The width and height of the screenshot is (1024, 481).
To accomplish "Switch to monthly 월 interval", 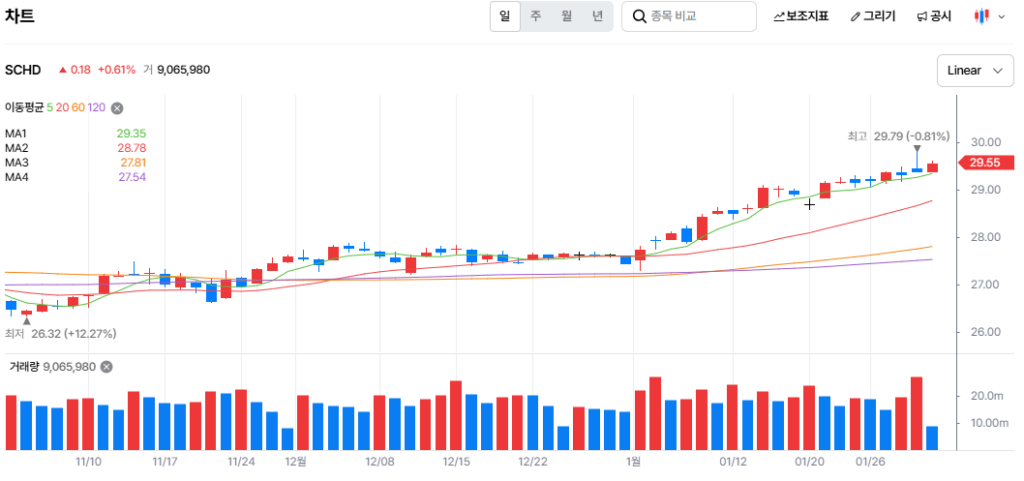I will click(x=566, y=16).
